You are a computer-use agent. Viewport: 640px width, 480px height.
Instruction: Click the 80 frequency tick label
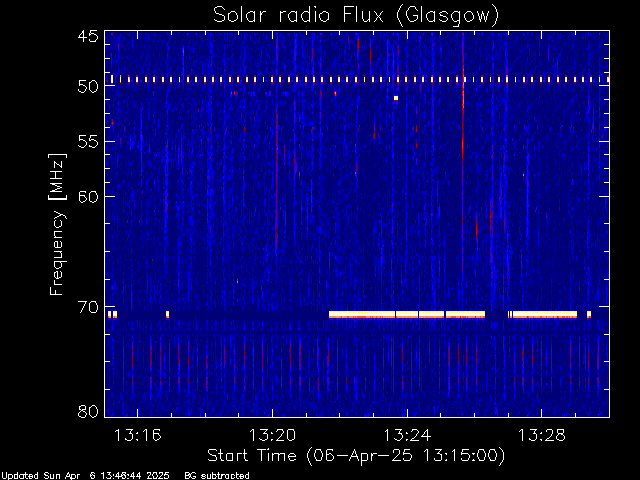pos(88,411)
